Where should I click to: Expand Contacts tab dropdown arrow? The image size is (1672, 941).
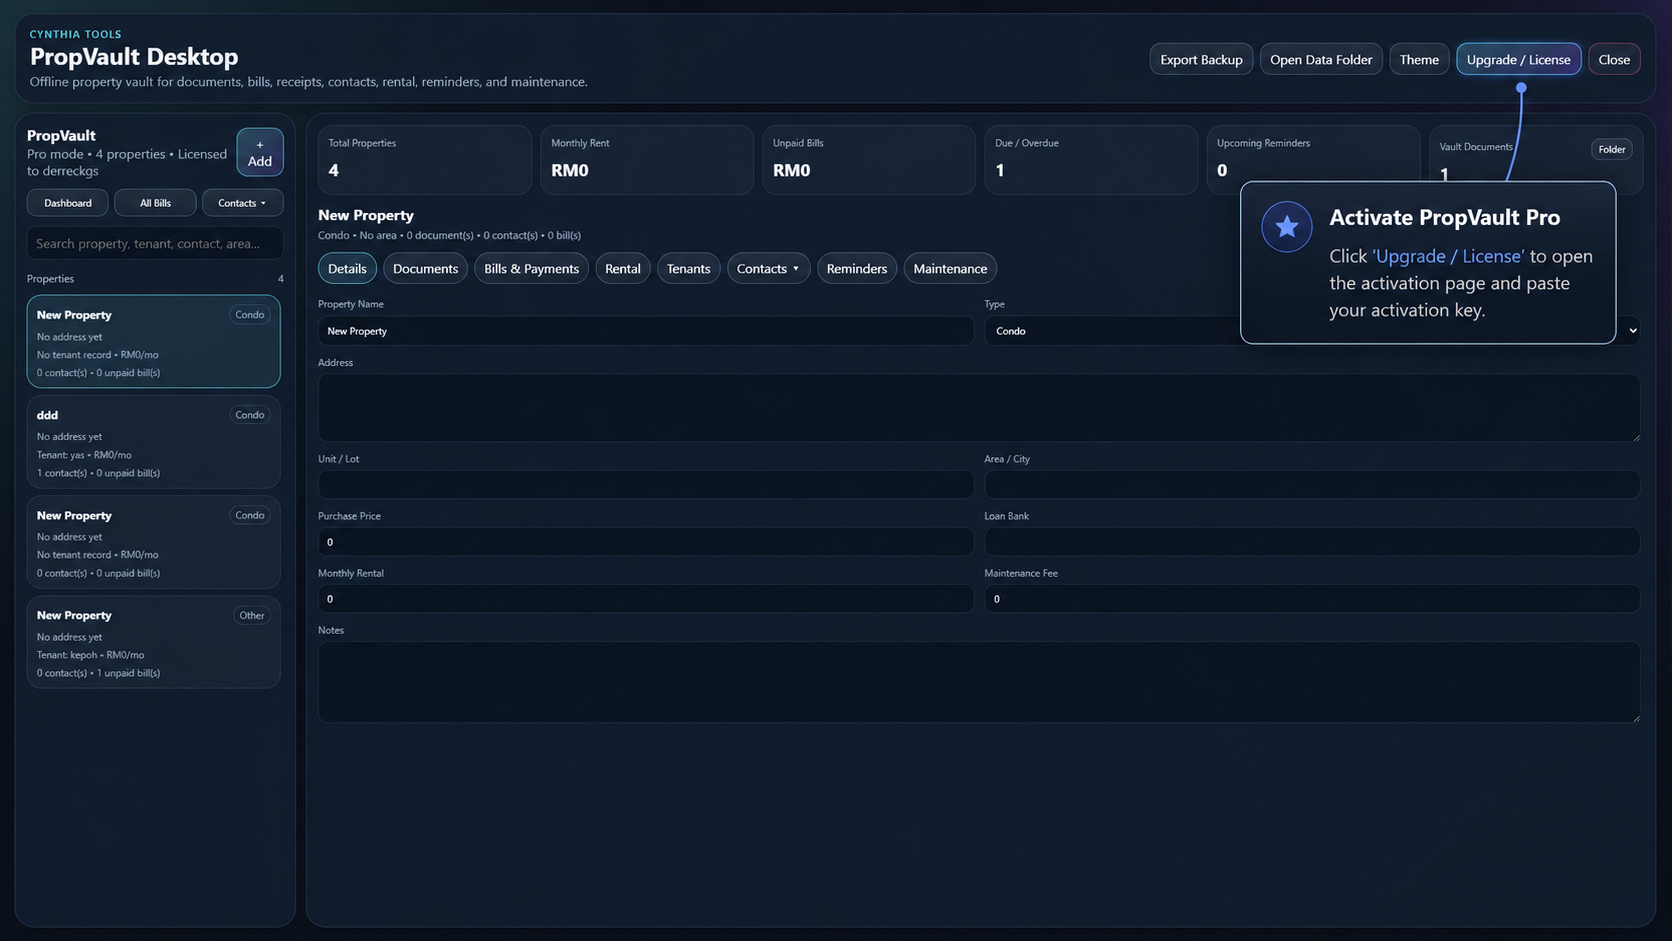[796, 268]
